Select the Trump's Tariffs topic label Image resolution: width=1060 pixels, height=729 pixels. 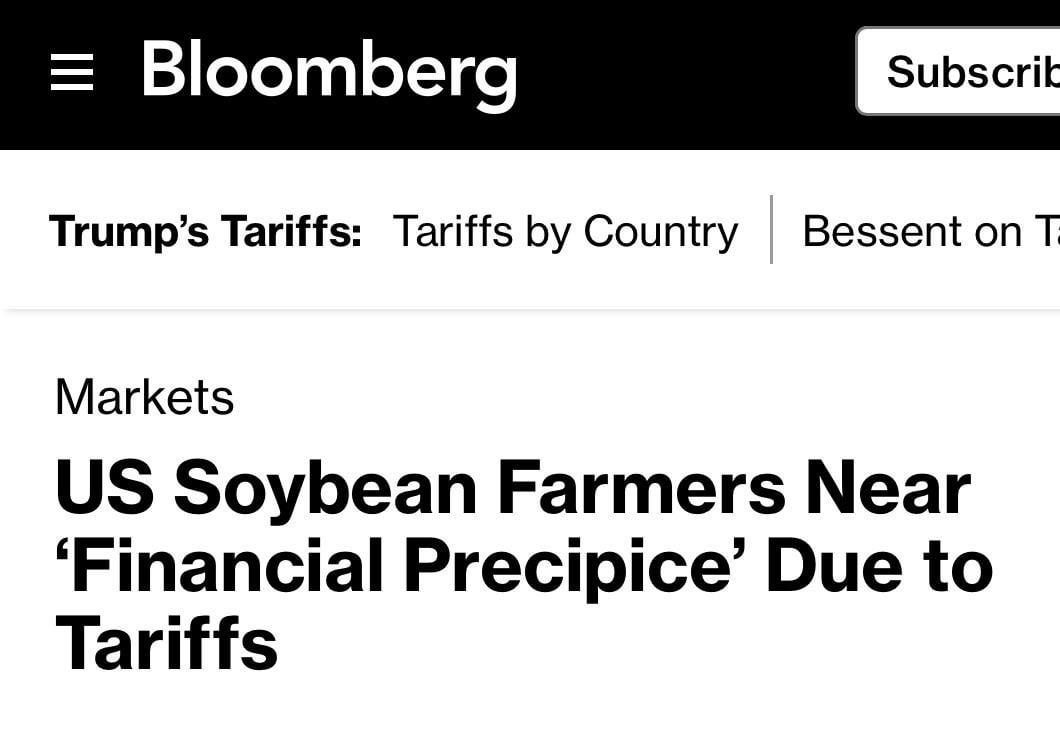click(x=205, y=231)
